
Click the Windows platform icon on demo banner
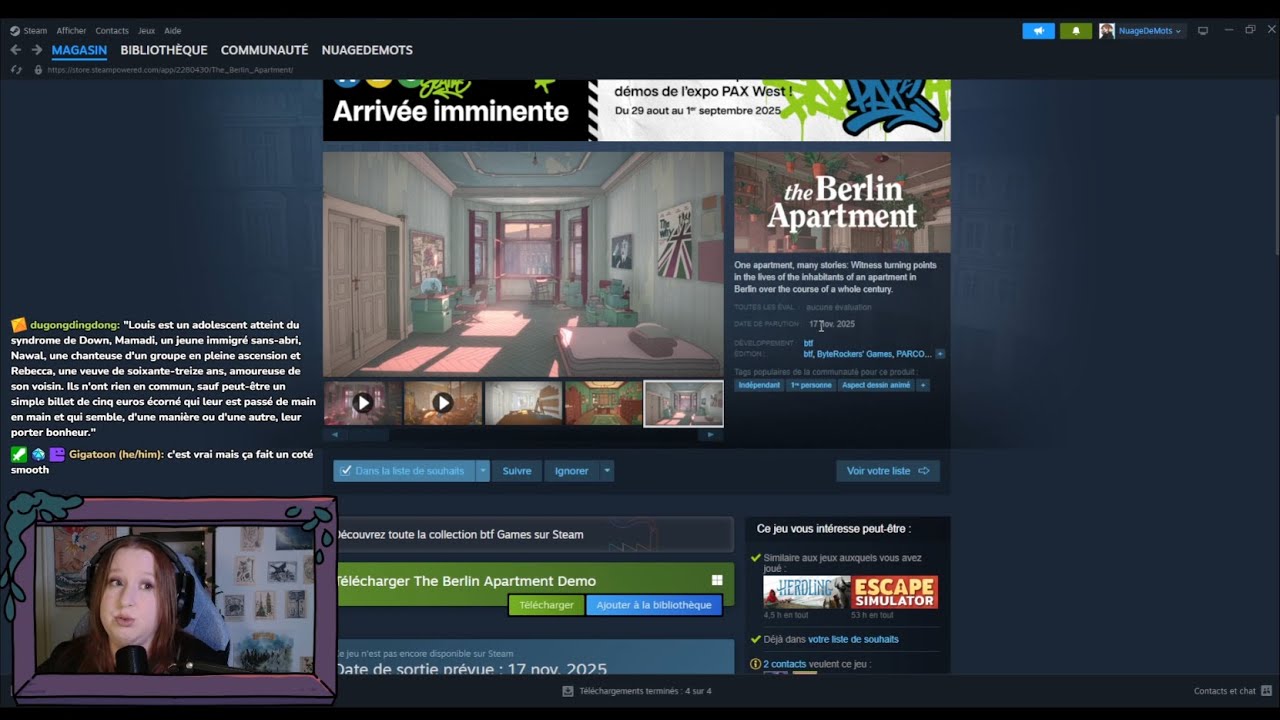click(x=717, y=580)
